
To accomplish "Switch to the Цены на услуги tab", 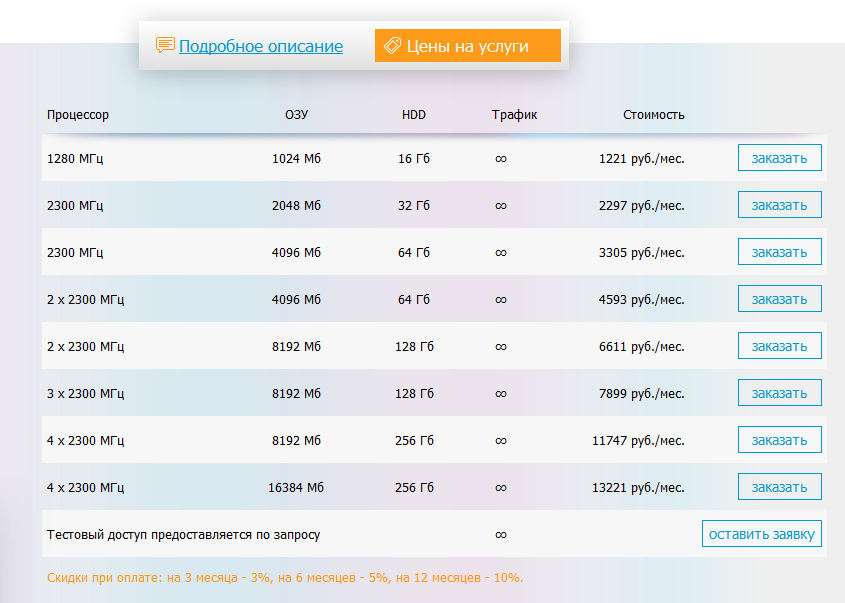I will [x=467, y=46].
